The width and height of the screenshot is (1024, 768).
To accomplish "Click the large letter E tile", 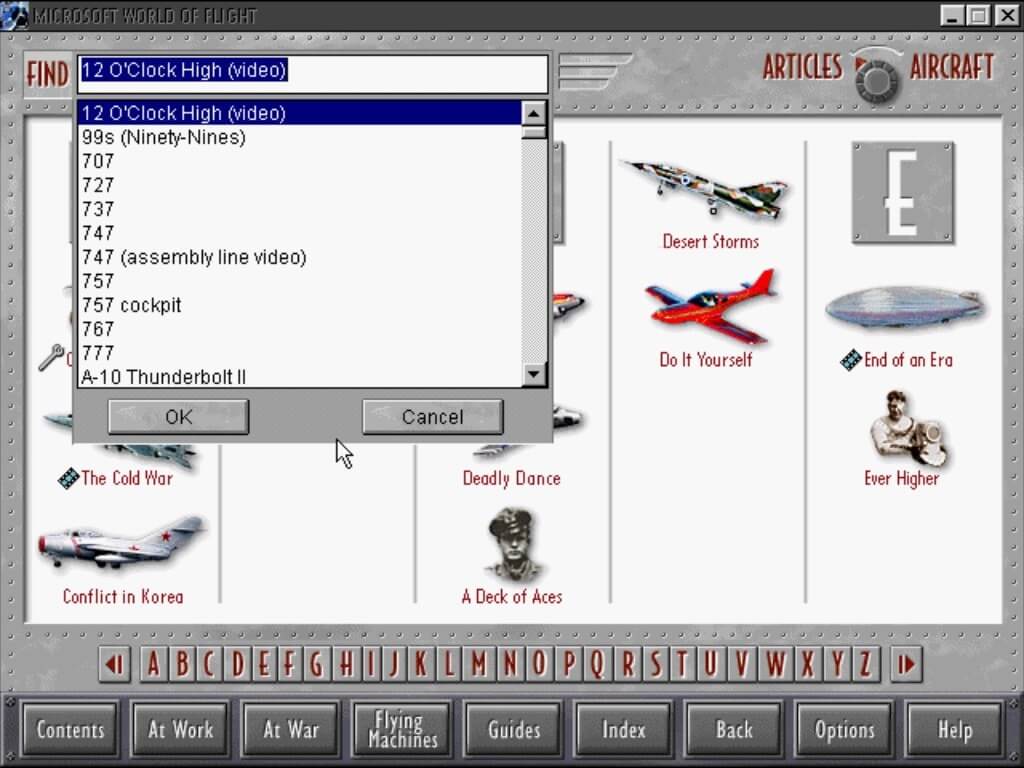I will tap(903, 193).
